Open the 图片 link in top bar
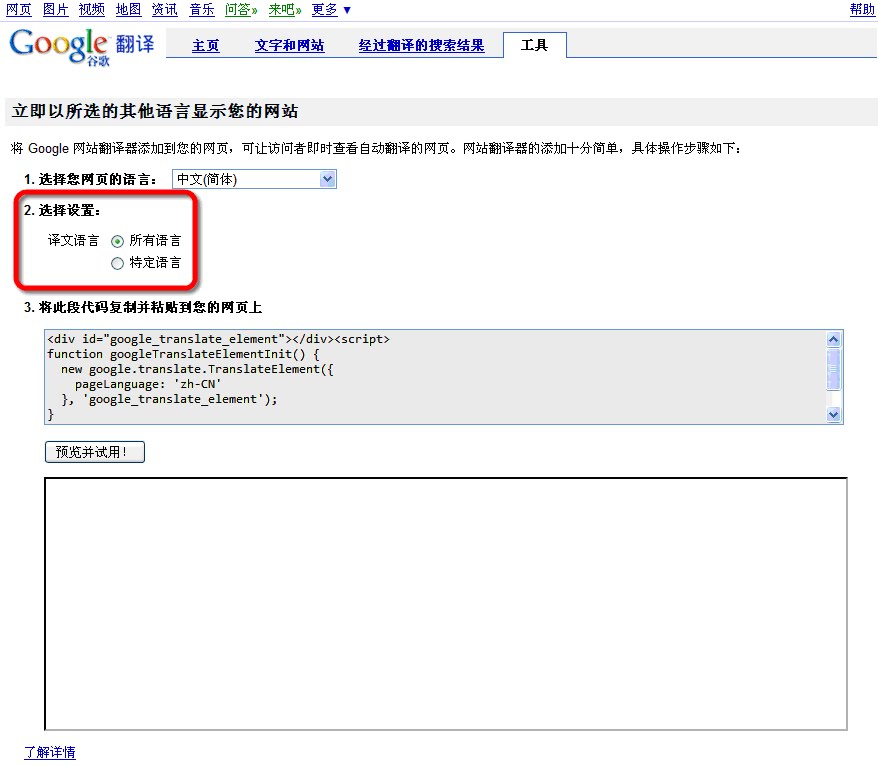This screenshot has width=878, height=766. [x=55, y=10]
